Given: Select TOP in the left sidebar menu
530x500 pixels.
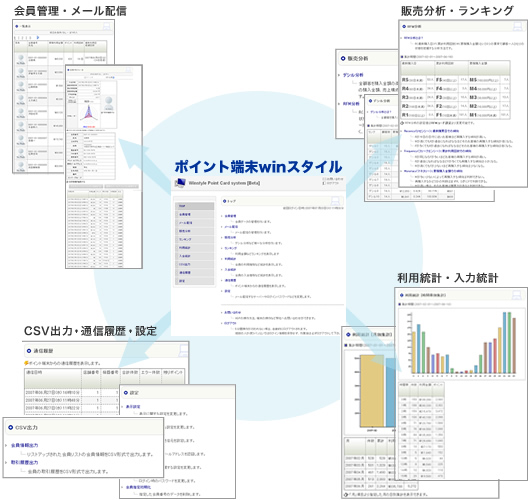Looking at the screenshot, I should coord(194,206).
